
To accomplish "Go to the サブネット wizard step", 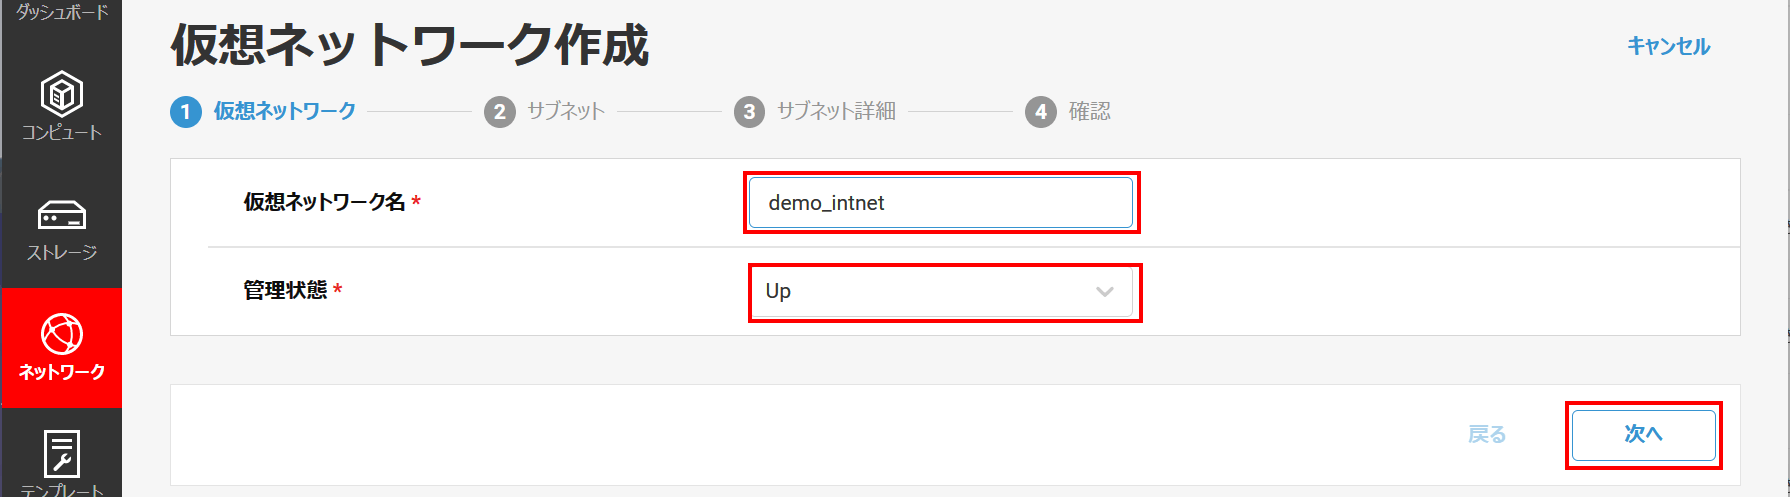I will pos(566,112).
